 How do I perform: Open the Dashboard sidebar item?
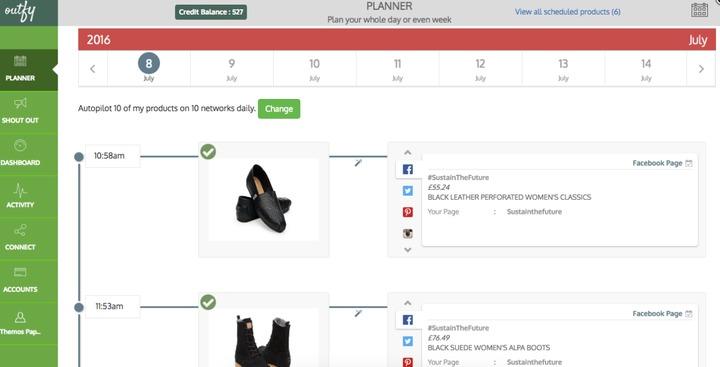click(20, 153)
